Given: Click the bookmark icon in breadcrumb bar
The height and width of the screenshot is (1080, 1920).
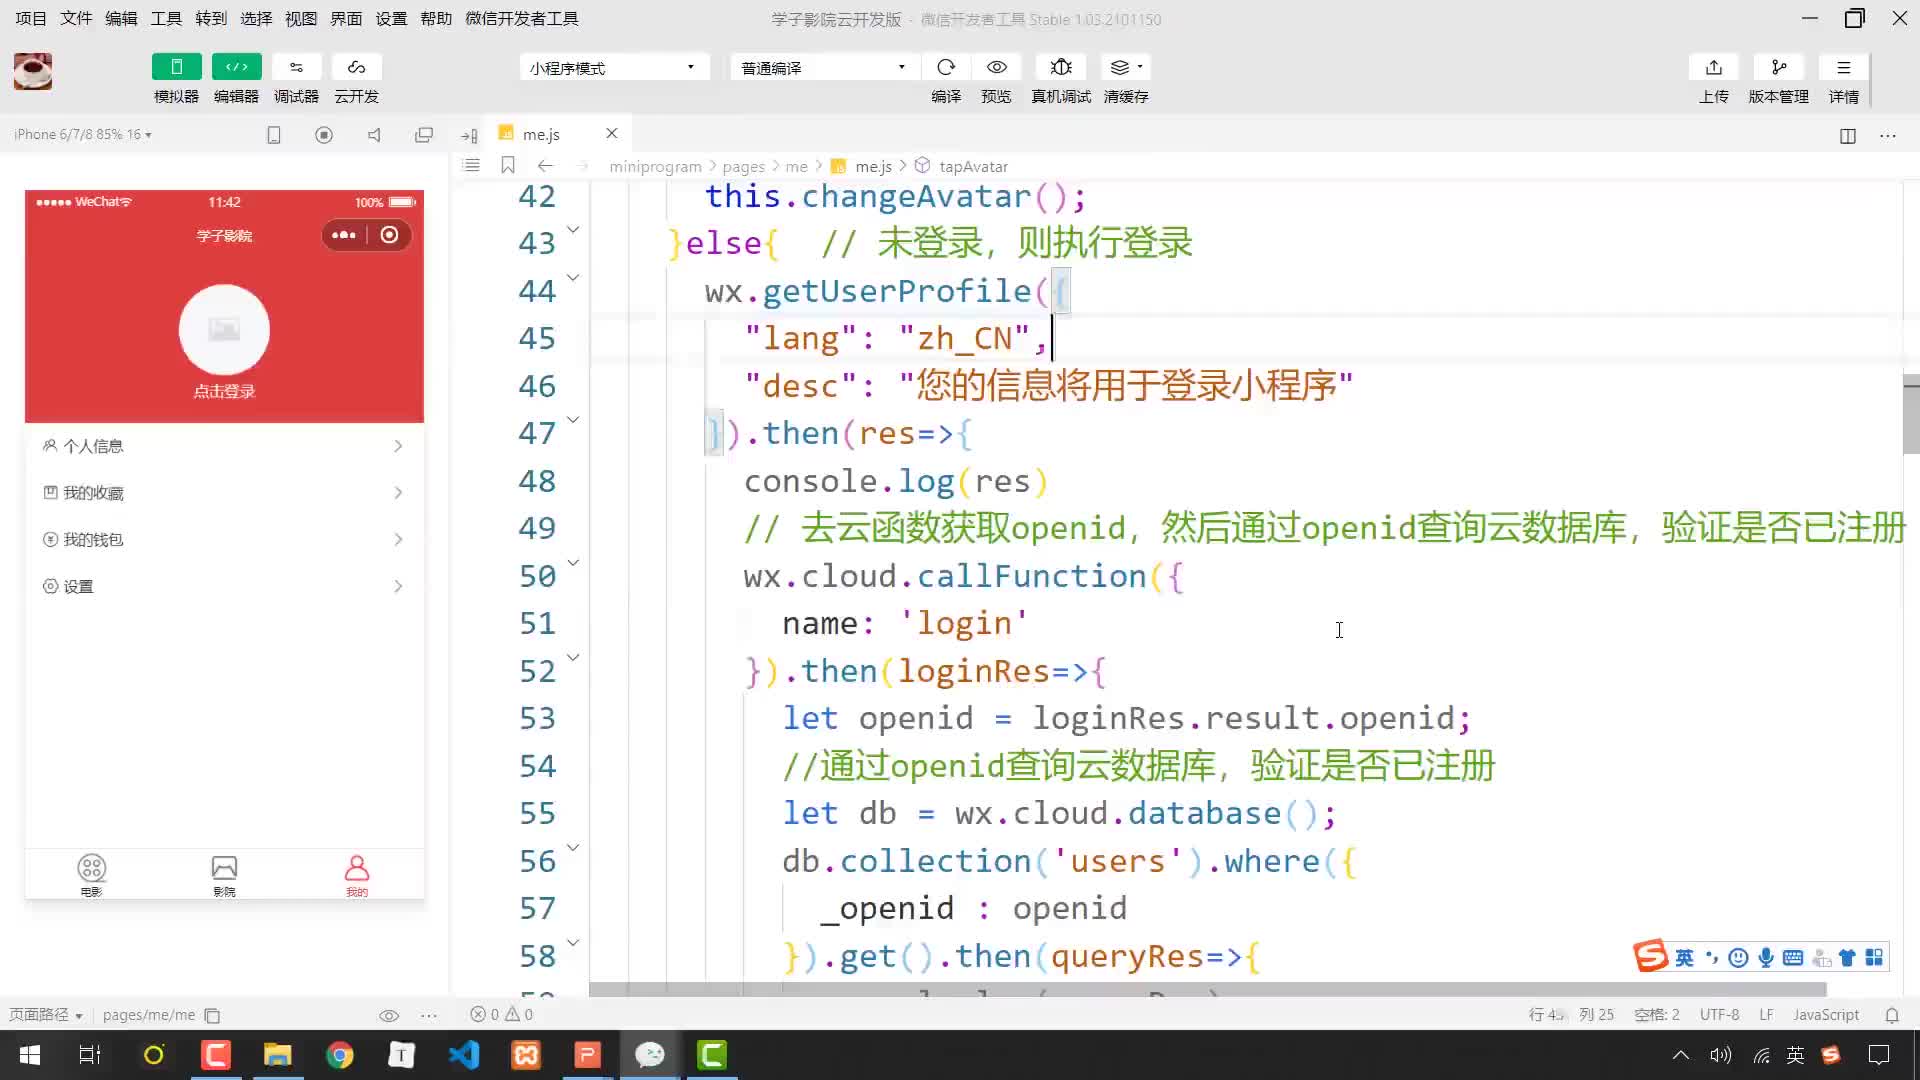Looking at the screenshot, I should click(x=508, y=165).
